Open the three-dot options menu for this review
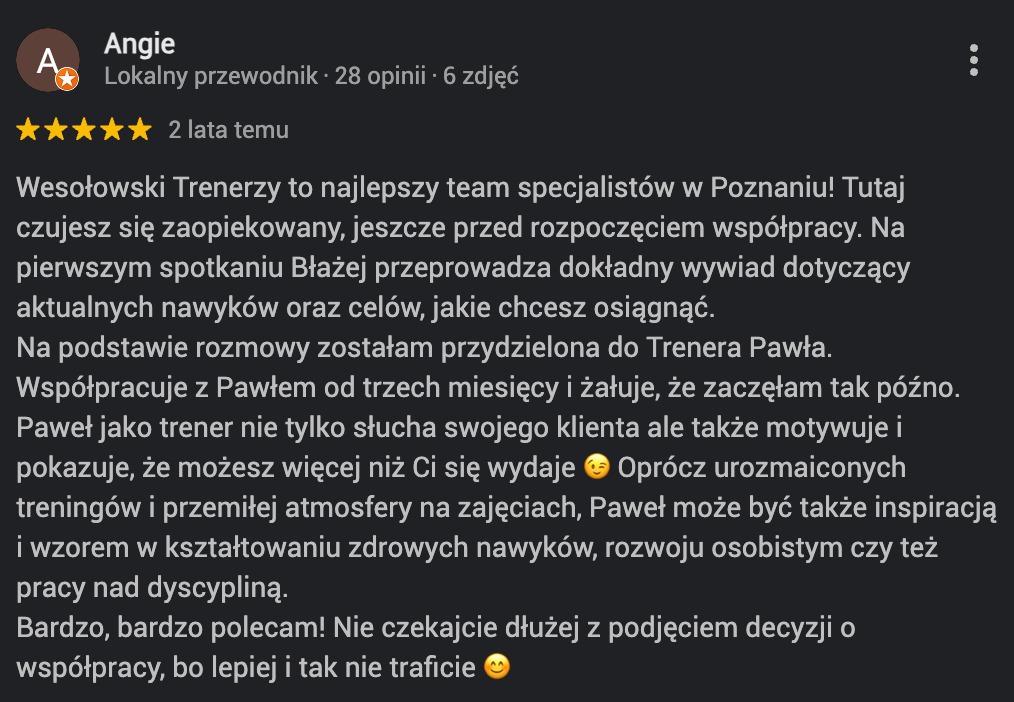 (975, 60)
